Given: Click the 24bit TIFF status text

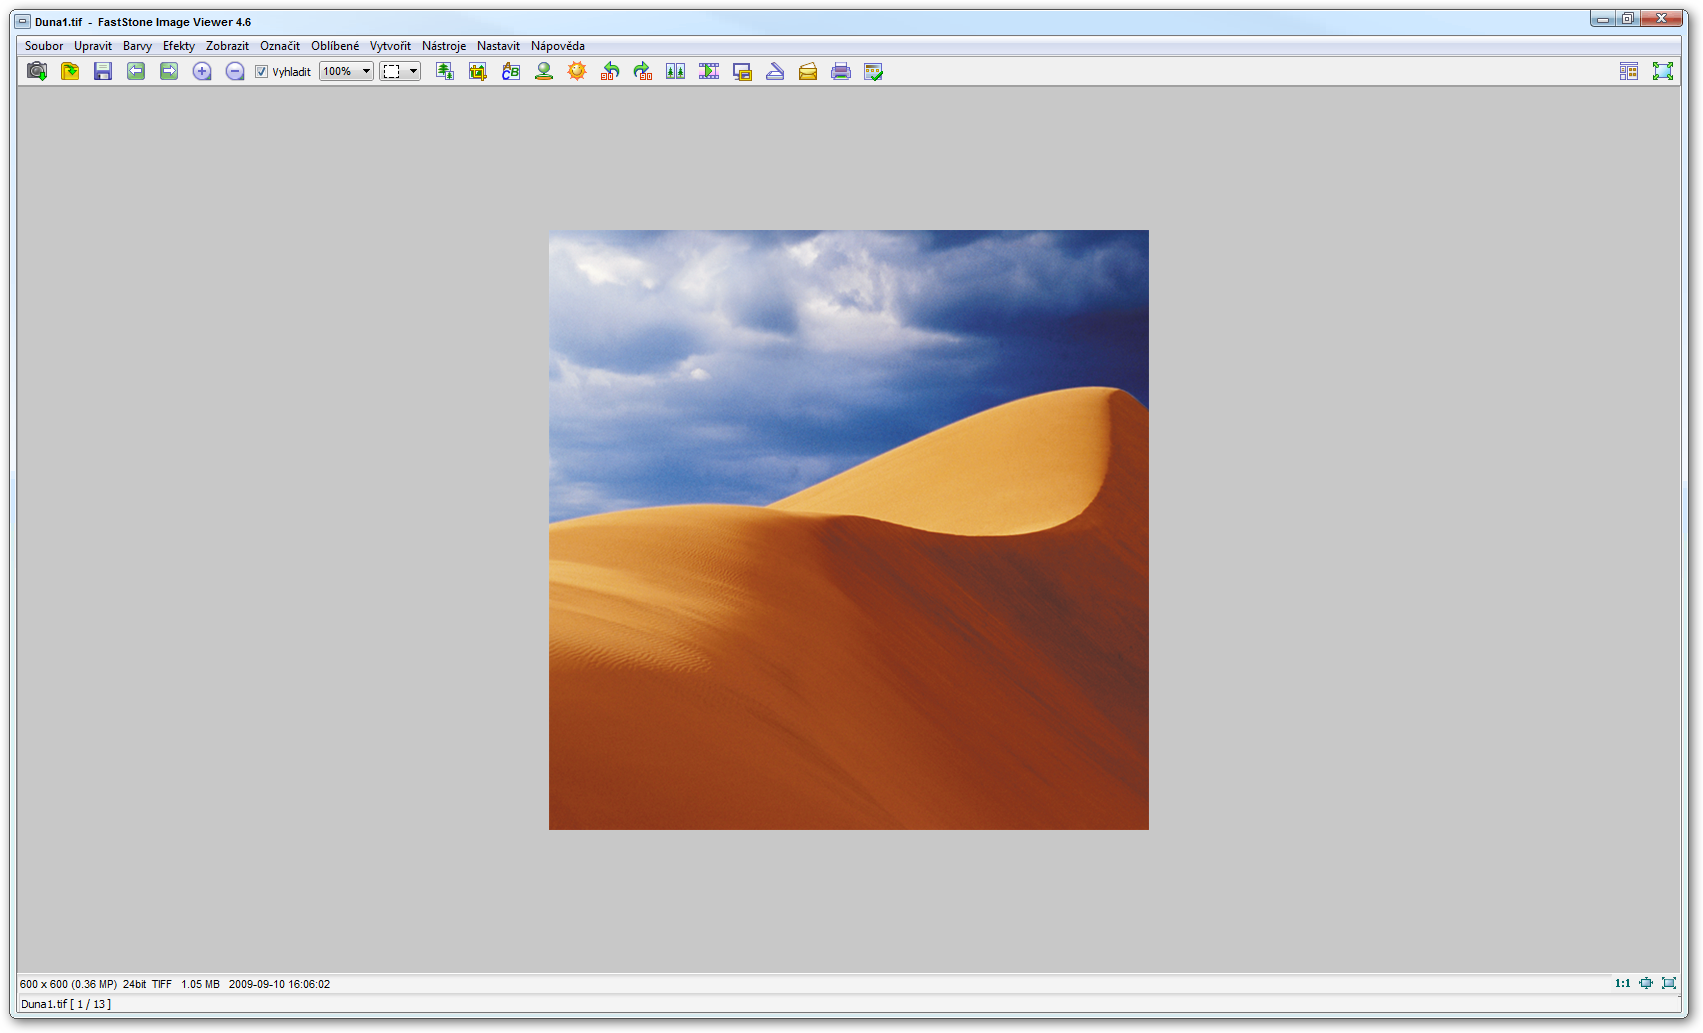Looking at the screenshot, I should 147,984.
